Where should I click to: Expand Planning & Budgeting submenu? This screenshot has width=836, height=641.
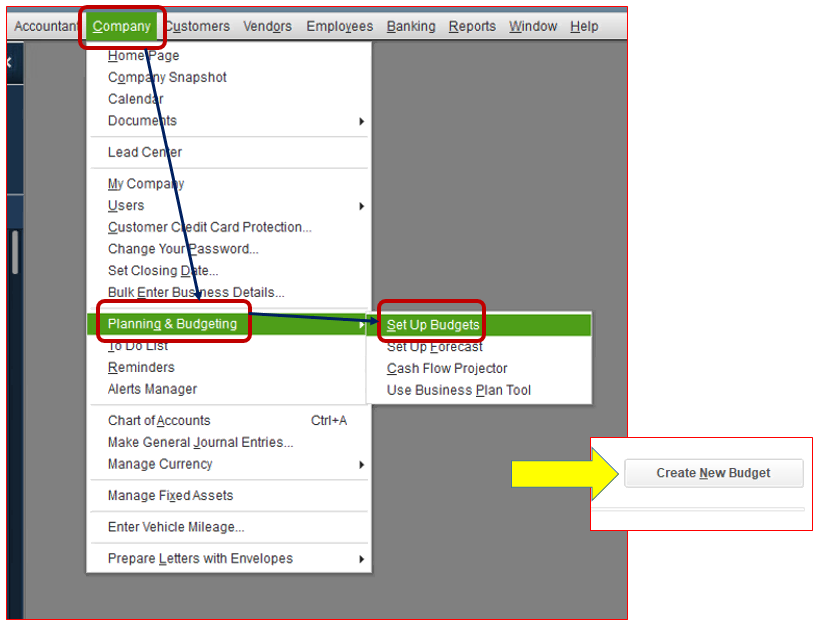point(229,324)
